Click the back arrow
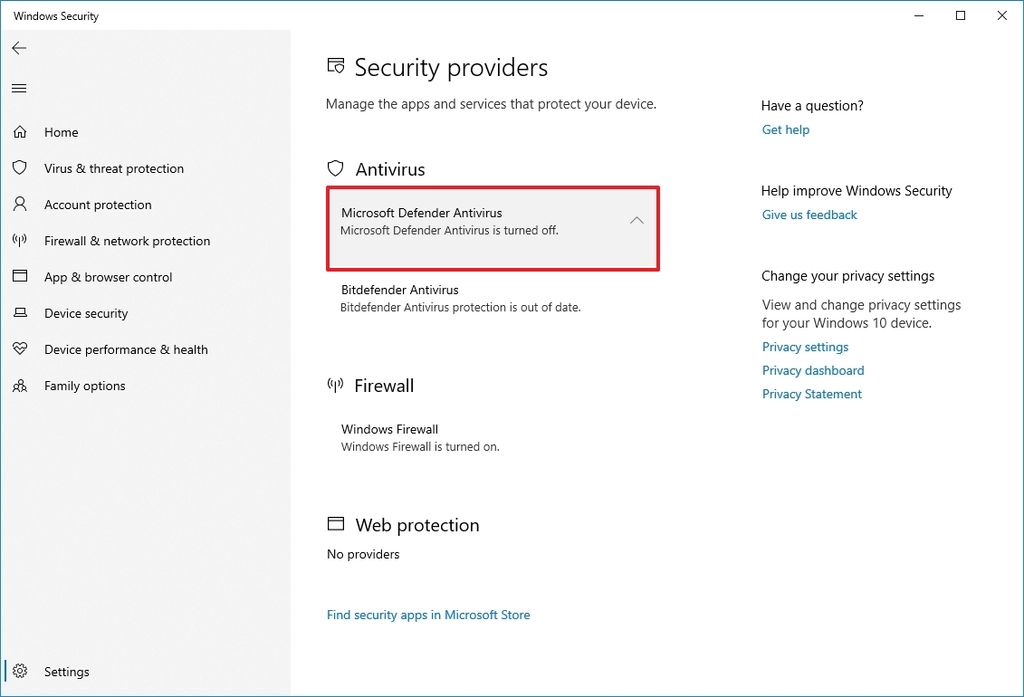This screenshot has height=697, width=1024. [x=18, y=47]
